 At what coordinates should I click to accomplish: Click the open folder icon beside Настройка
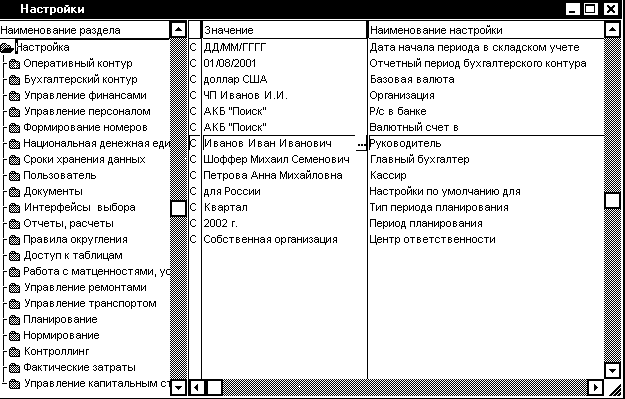(x=7, y=48)
